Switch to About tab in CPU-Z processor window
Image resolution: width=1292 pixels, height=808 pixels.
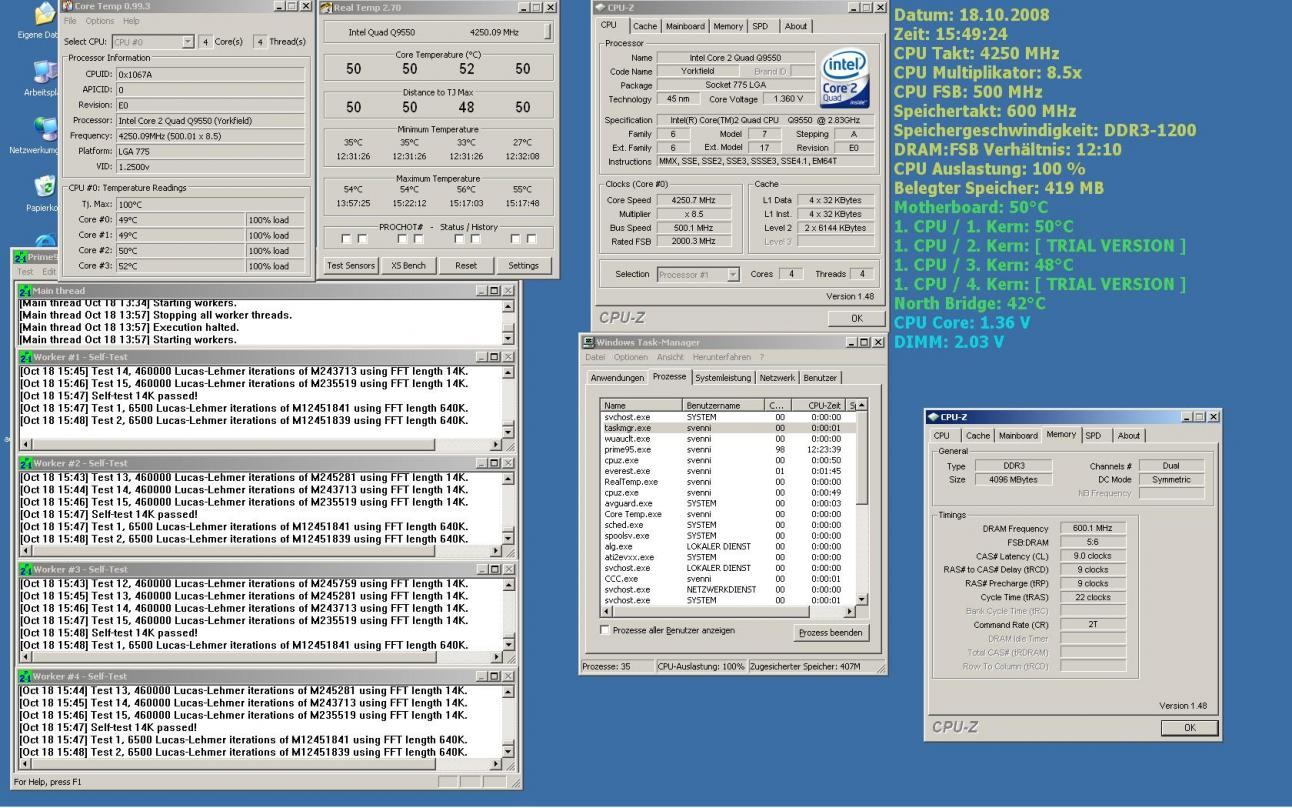click(x=796, y=27)
